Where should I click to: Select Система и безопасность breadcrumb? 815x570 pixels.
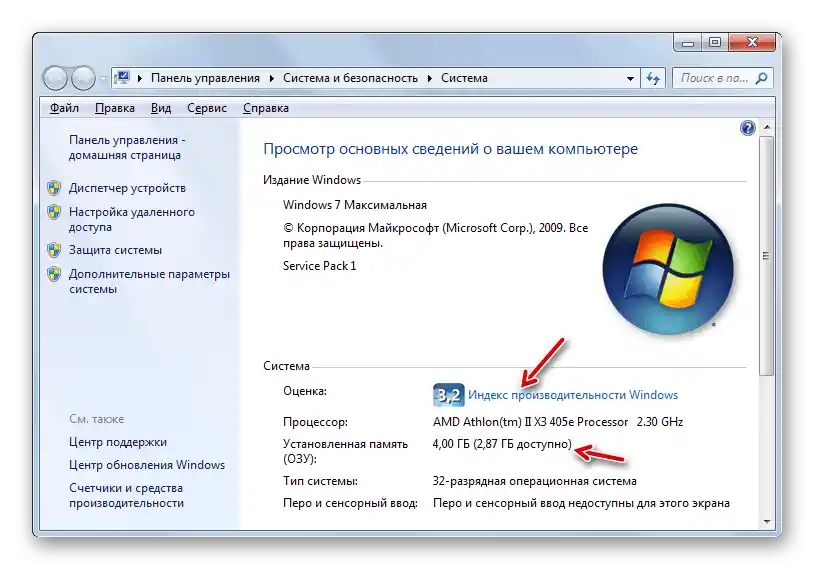click(350, 78)
